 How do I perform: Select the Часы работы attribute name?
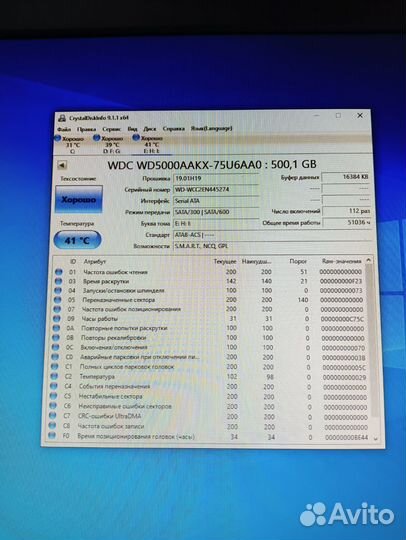[x=100, y=319]
